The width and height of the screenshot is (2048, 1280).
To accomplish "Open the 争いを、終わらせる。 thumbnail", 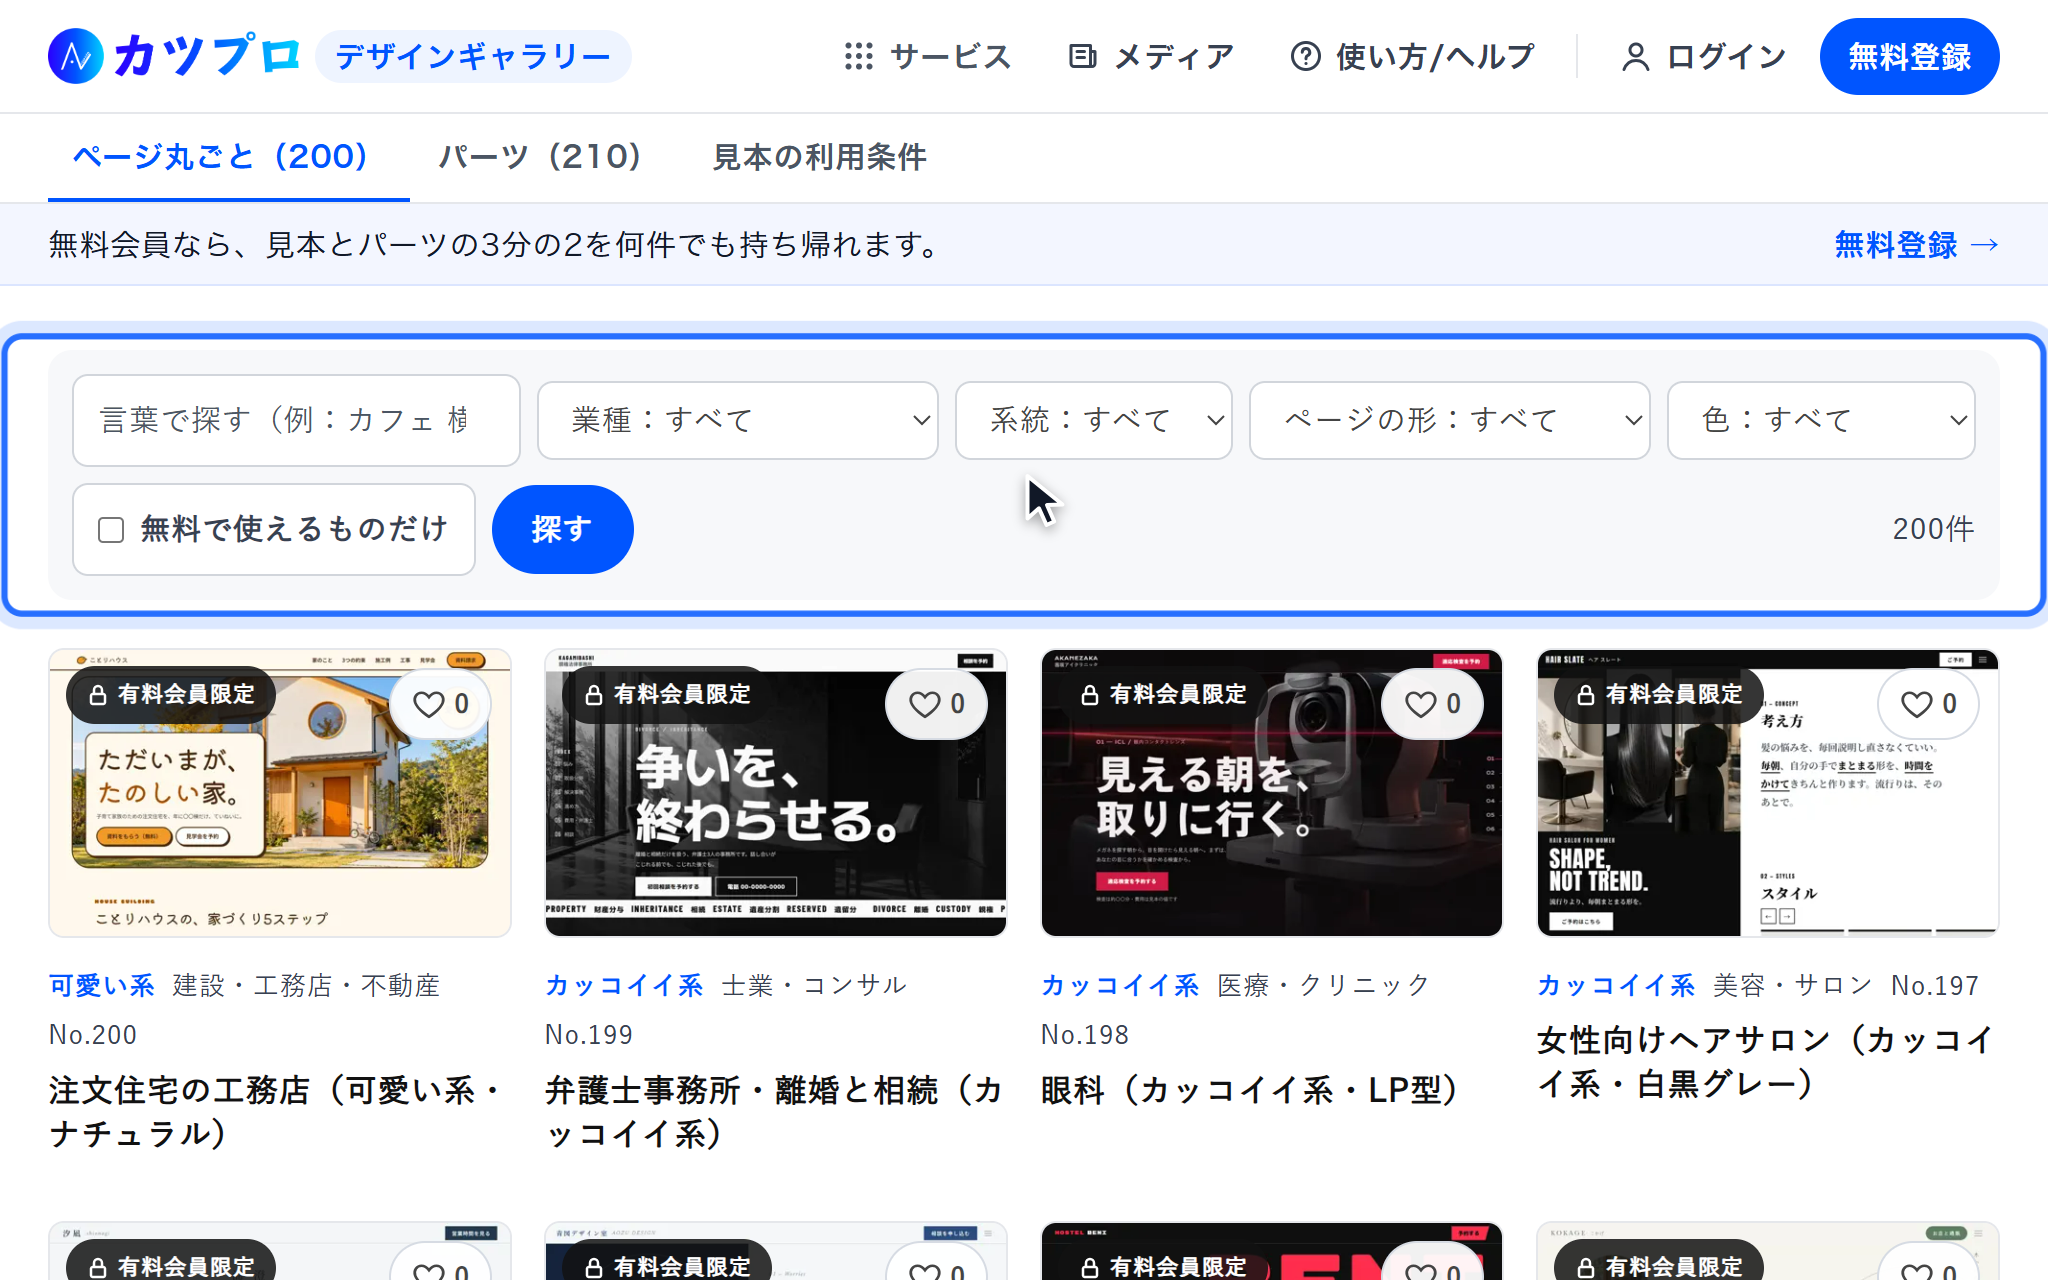I will pos(776,793).
